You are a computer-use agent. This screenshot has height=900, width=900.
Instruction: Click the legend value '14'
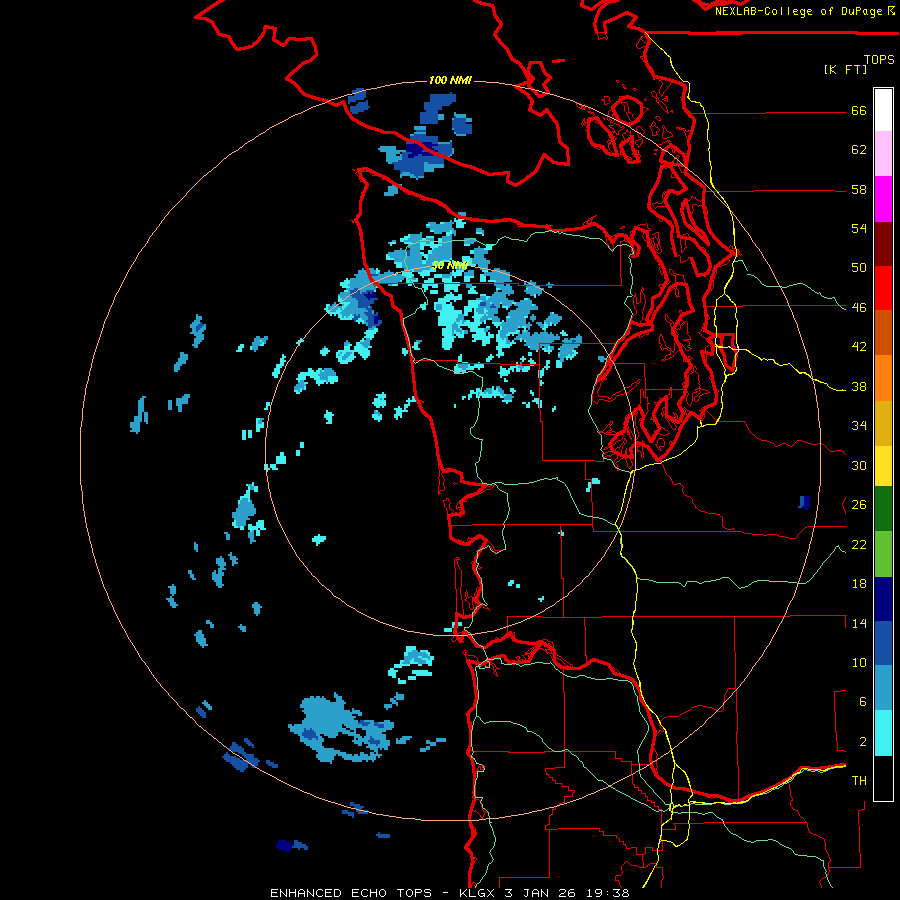click(x=859, y=623)
